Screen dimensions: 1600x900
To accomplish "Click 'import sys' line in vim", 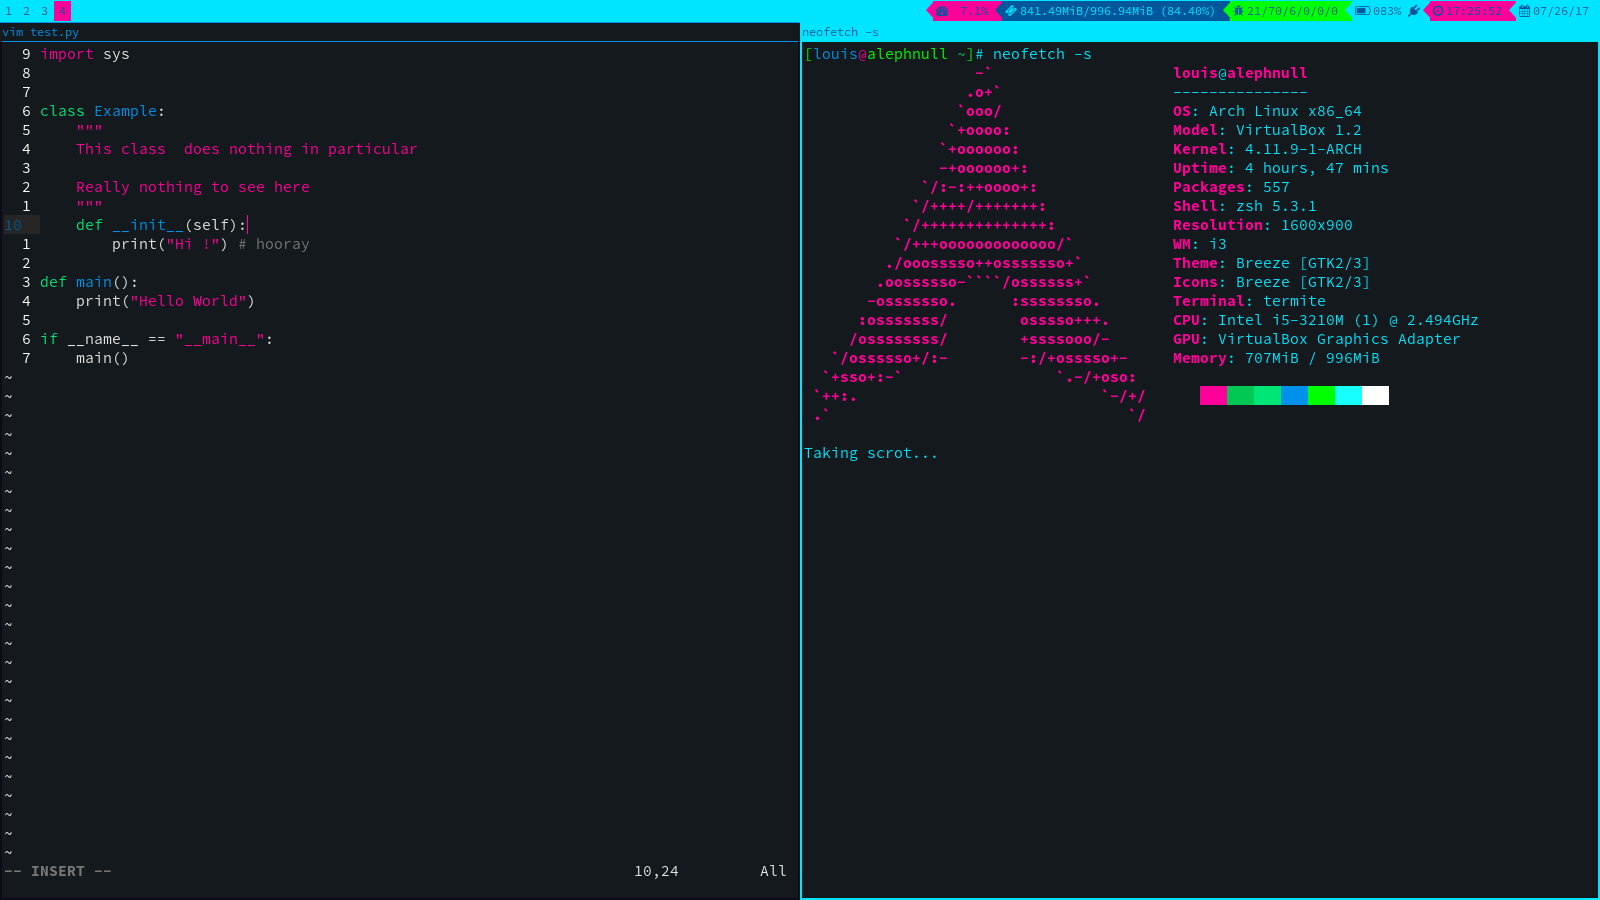I will 85,54.
